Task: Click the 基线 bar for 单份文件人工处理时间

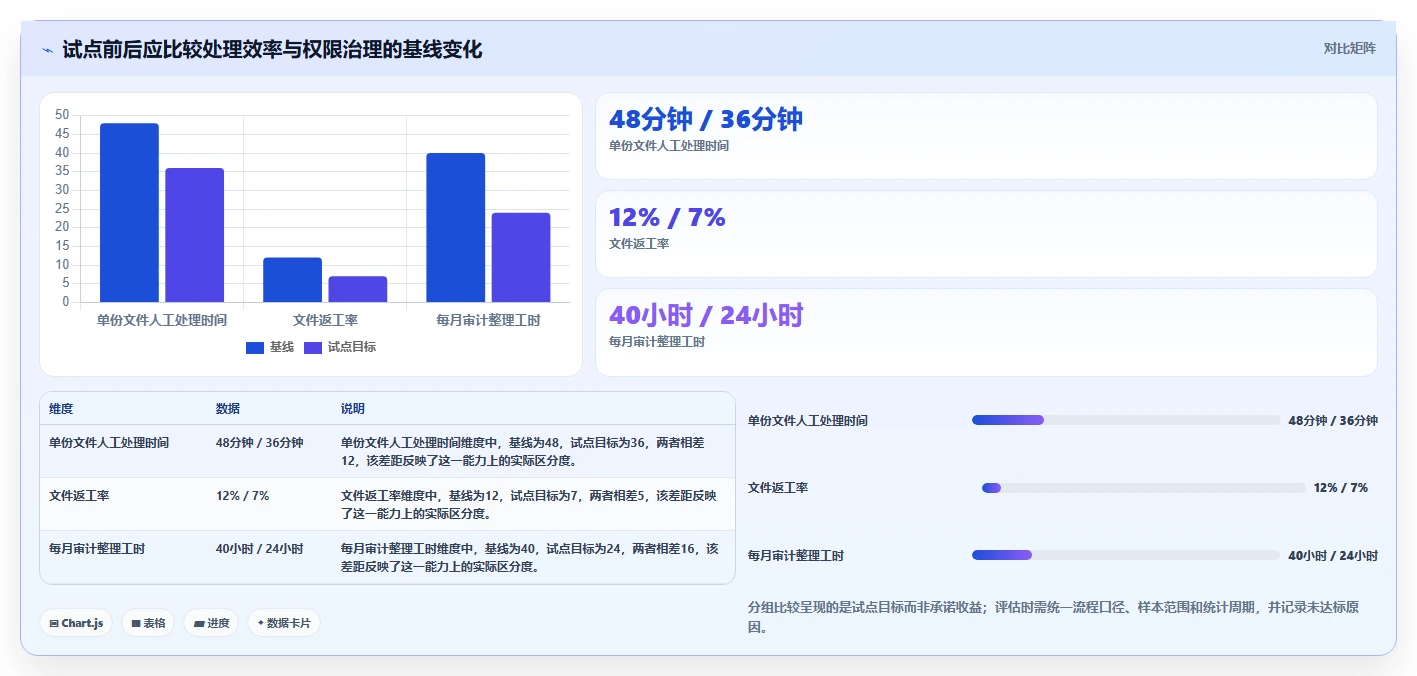Action: tap(129, 213)
